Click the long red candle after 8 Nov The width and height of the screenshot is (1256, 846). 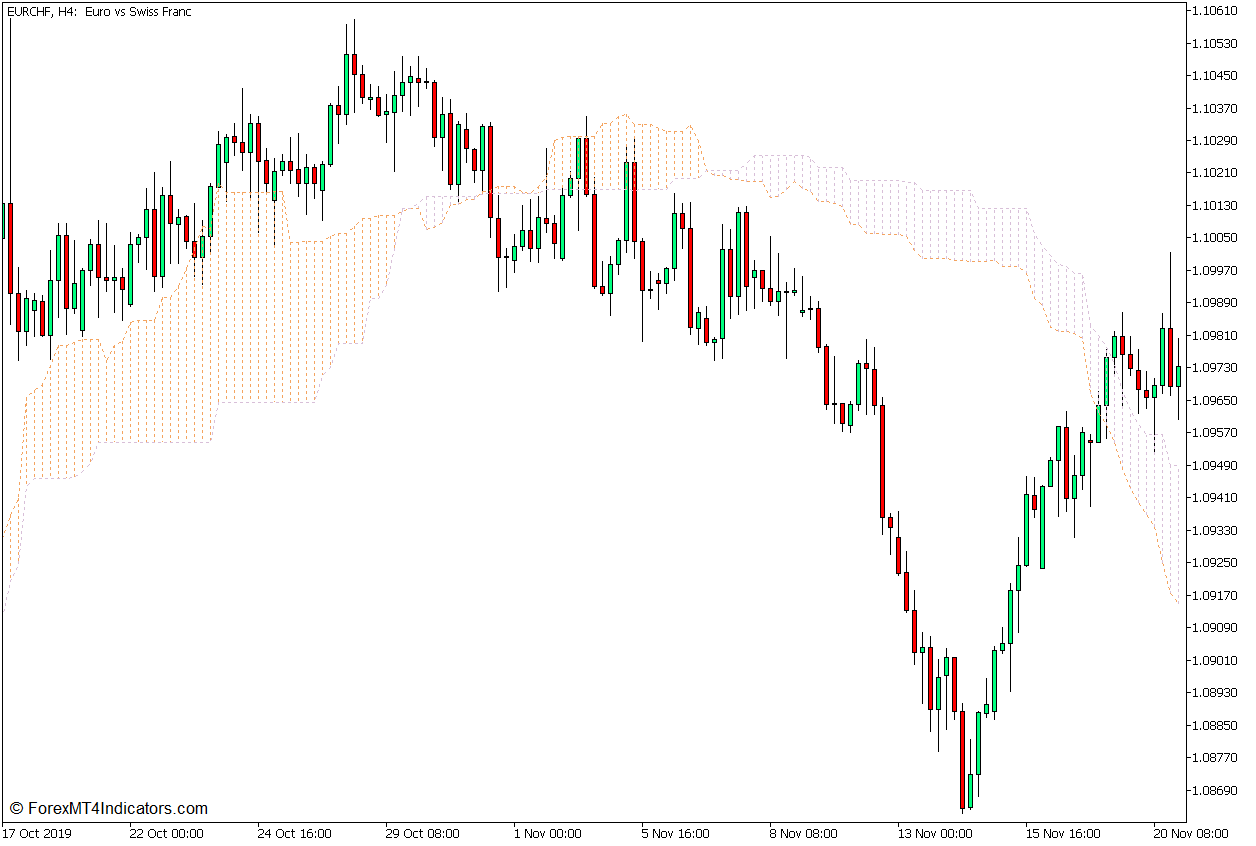pyautogui.click(x=882, y=460)
